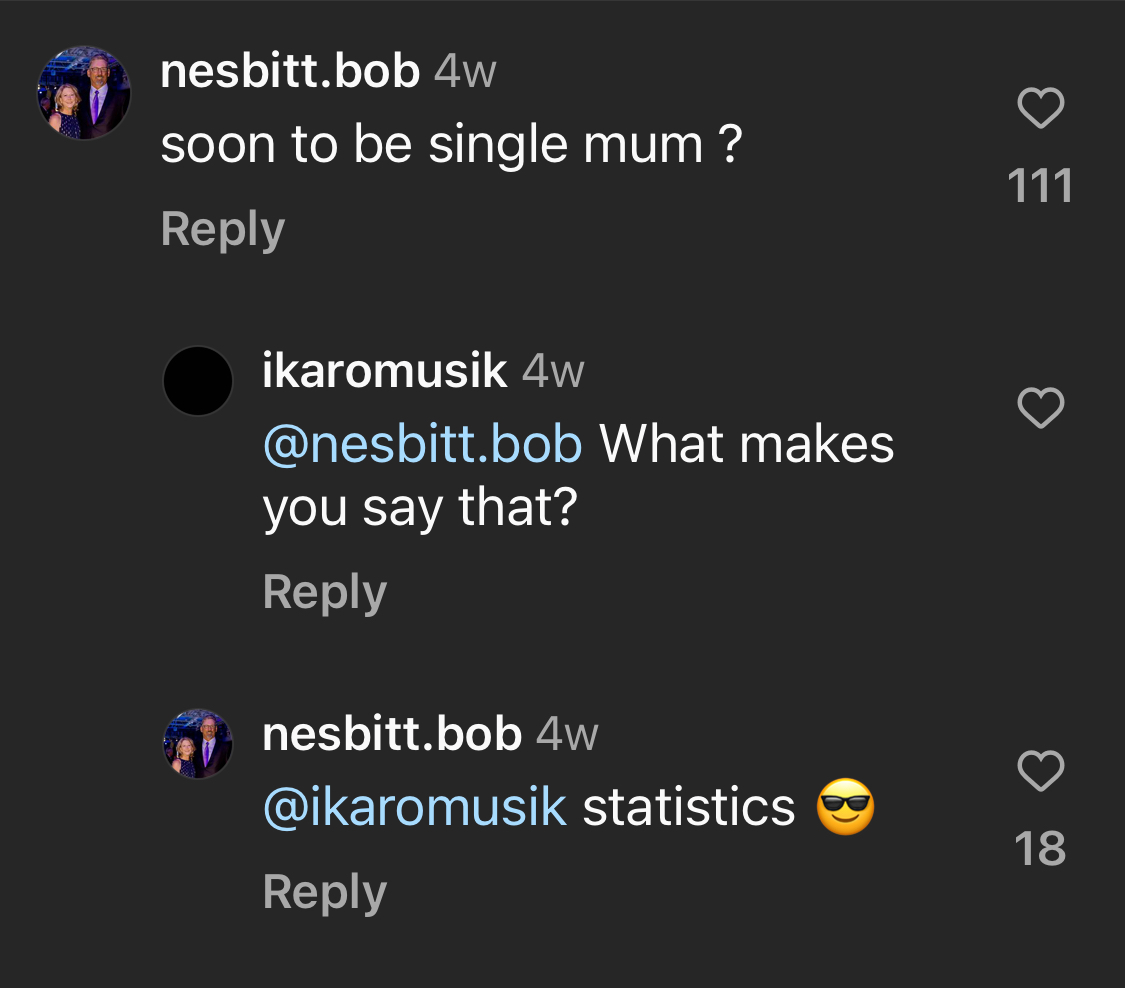Reply to the "soon to be single mum ?" comment
1125x988 pixels.
[x=223, y=229]
